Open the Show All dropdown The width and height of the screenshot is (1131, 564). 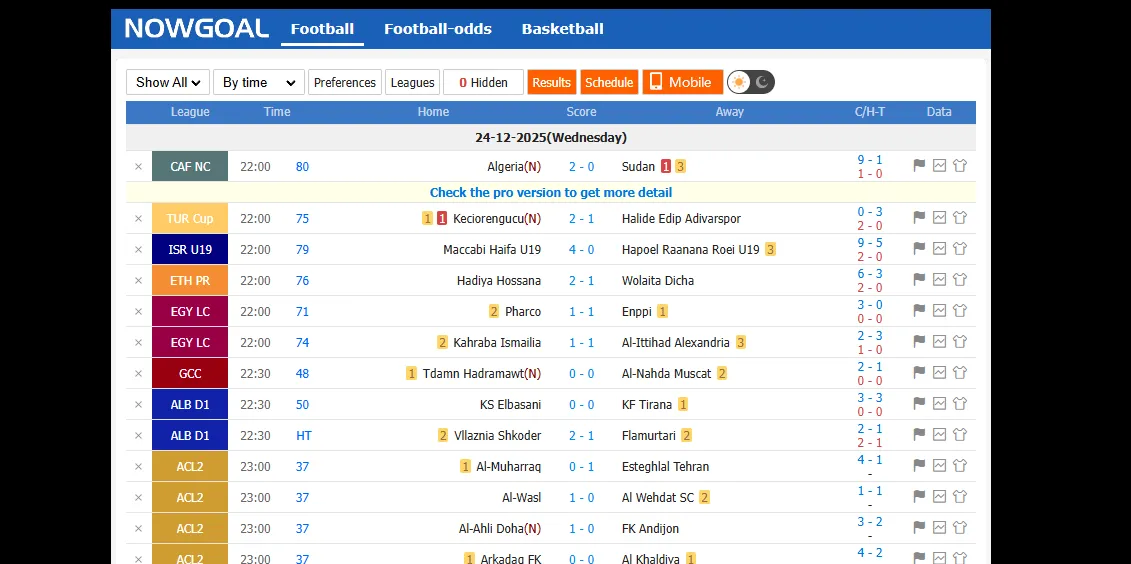click(168, 82)
